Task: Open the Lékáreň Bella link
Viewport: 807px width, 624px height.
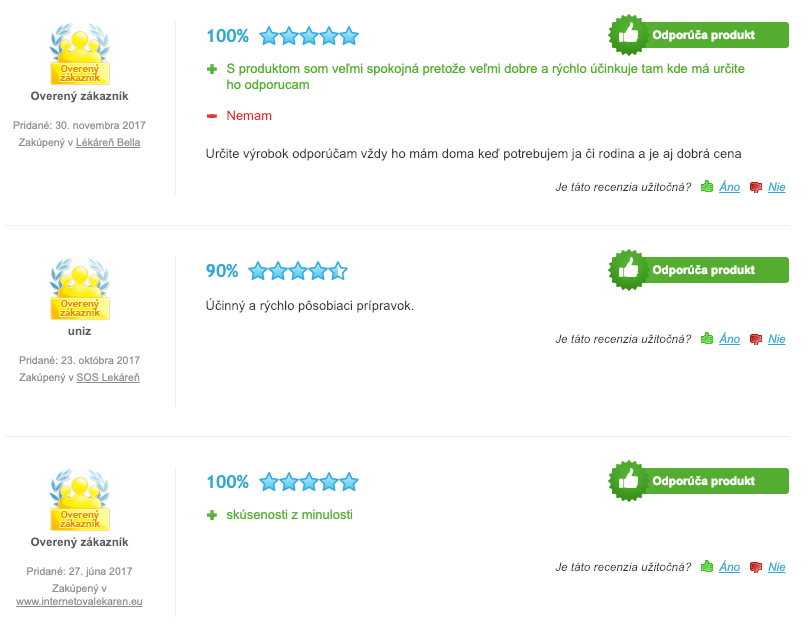Action: coord(108,143)
